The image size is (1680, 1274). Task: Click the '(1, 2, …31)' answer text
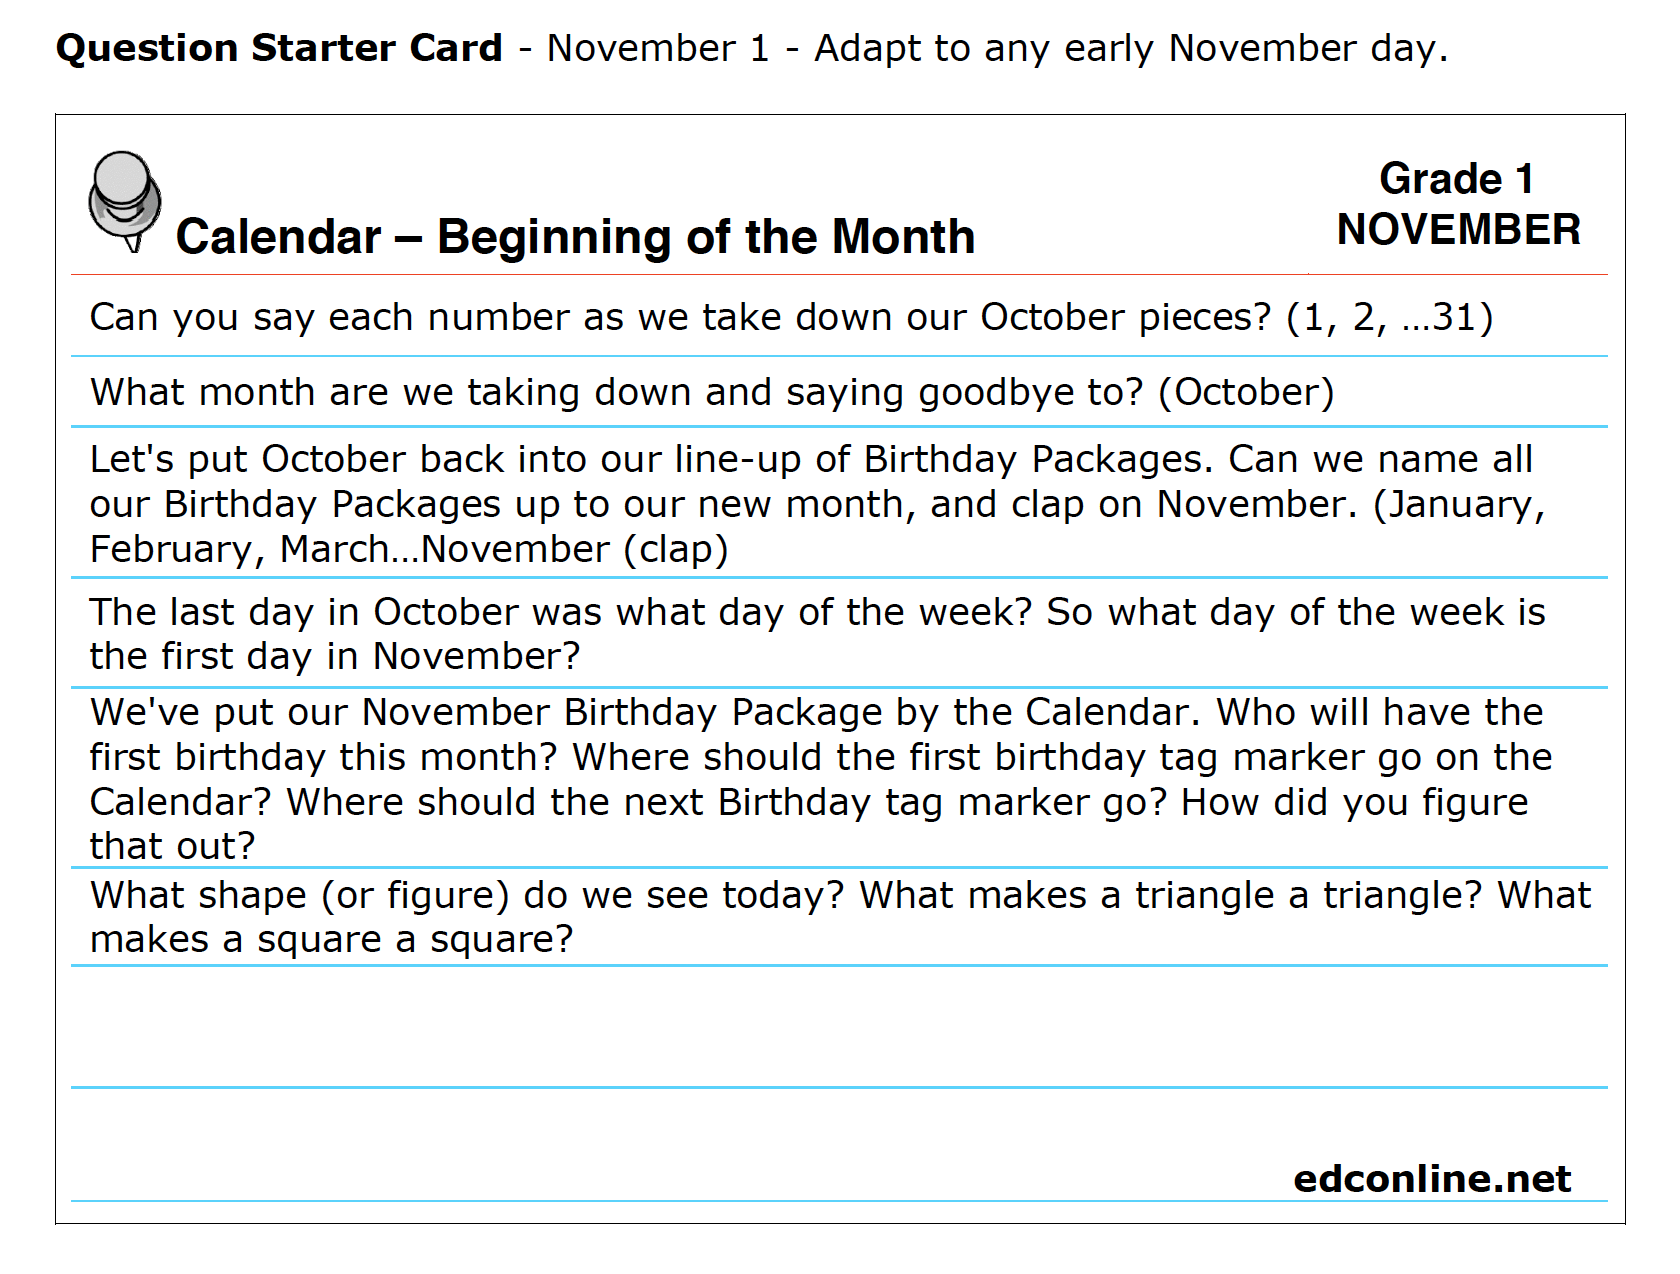(1390, 317)
